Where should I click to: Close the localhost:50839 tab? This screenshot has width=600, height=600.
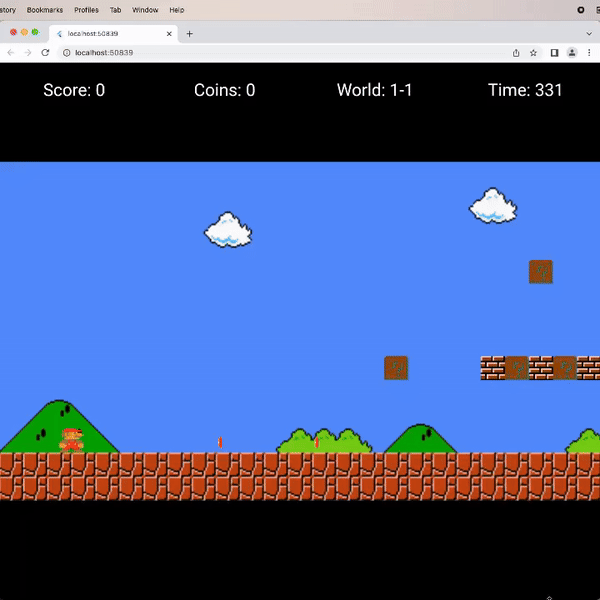pos(169,33)
